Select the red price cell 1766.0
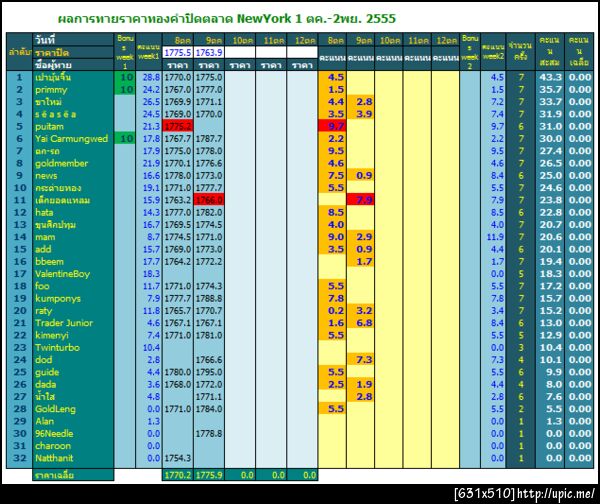This screenshot has height=504, width=600. 209,200
